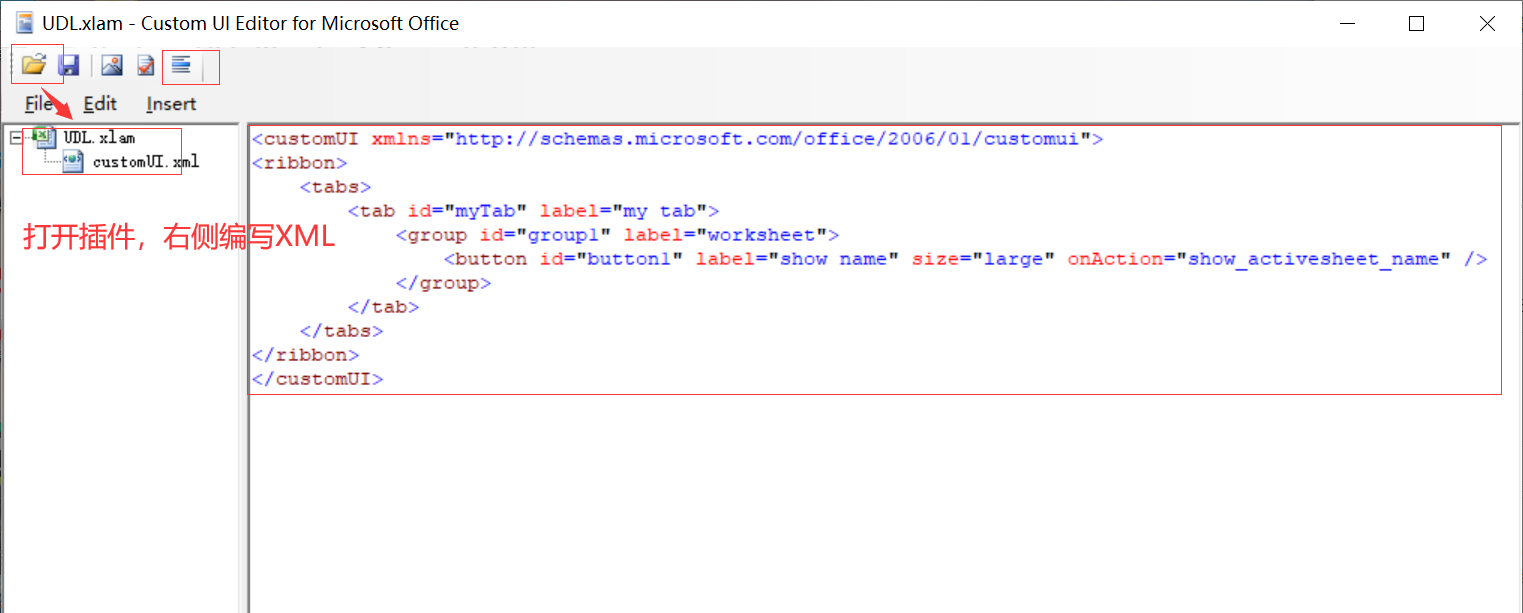The width and height of the screenshot is (1523, 613).
Task: Open the Edit menu
Action: click(x=100, y=103)
